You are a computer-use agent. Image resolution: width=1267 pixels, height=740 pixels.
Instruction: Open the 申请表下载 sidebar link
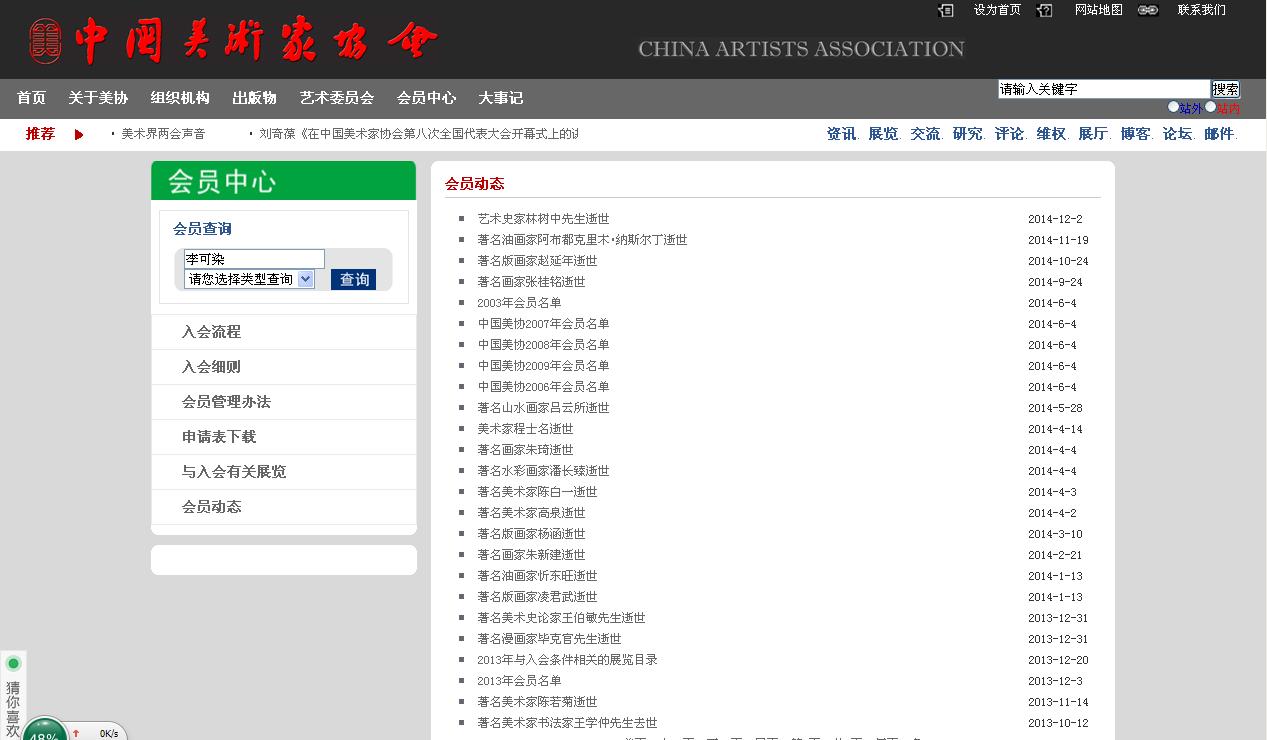(x=219, y=437)
